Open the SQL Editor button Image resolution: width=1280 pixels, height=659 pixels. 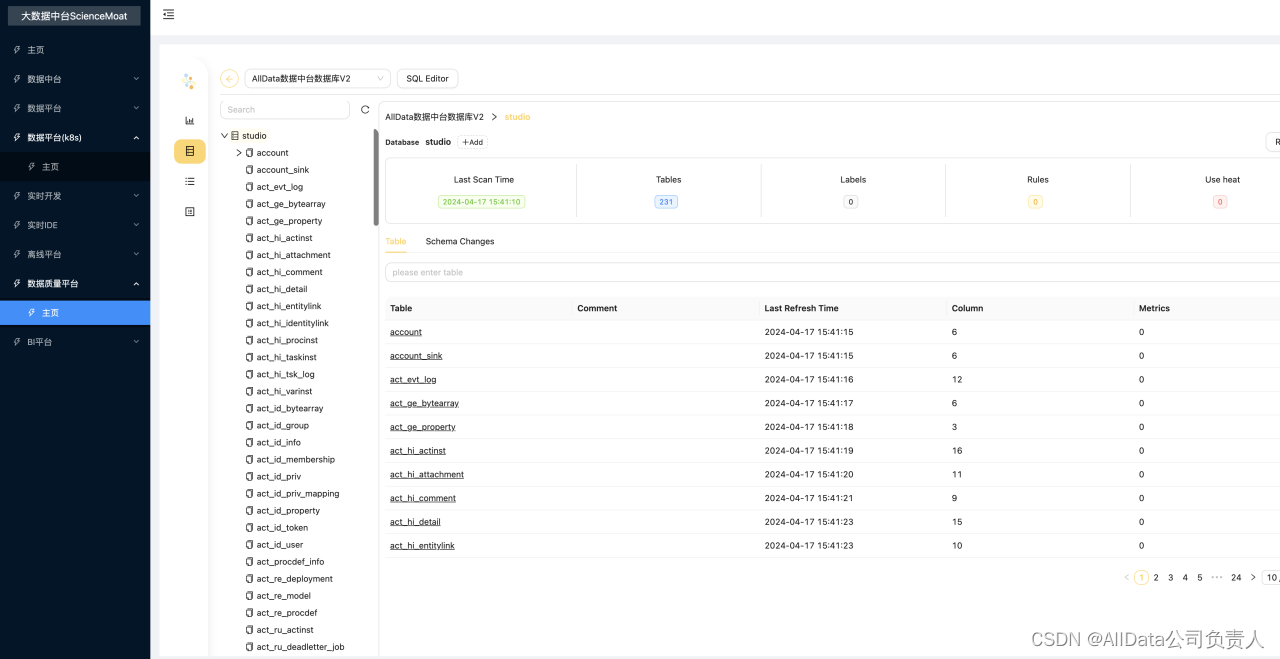point(427,79)
